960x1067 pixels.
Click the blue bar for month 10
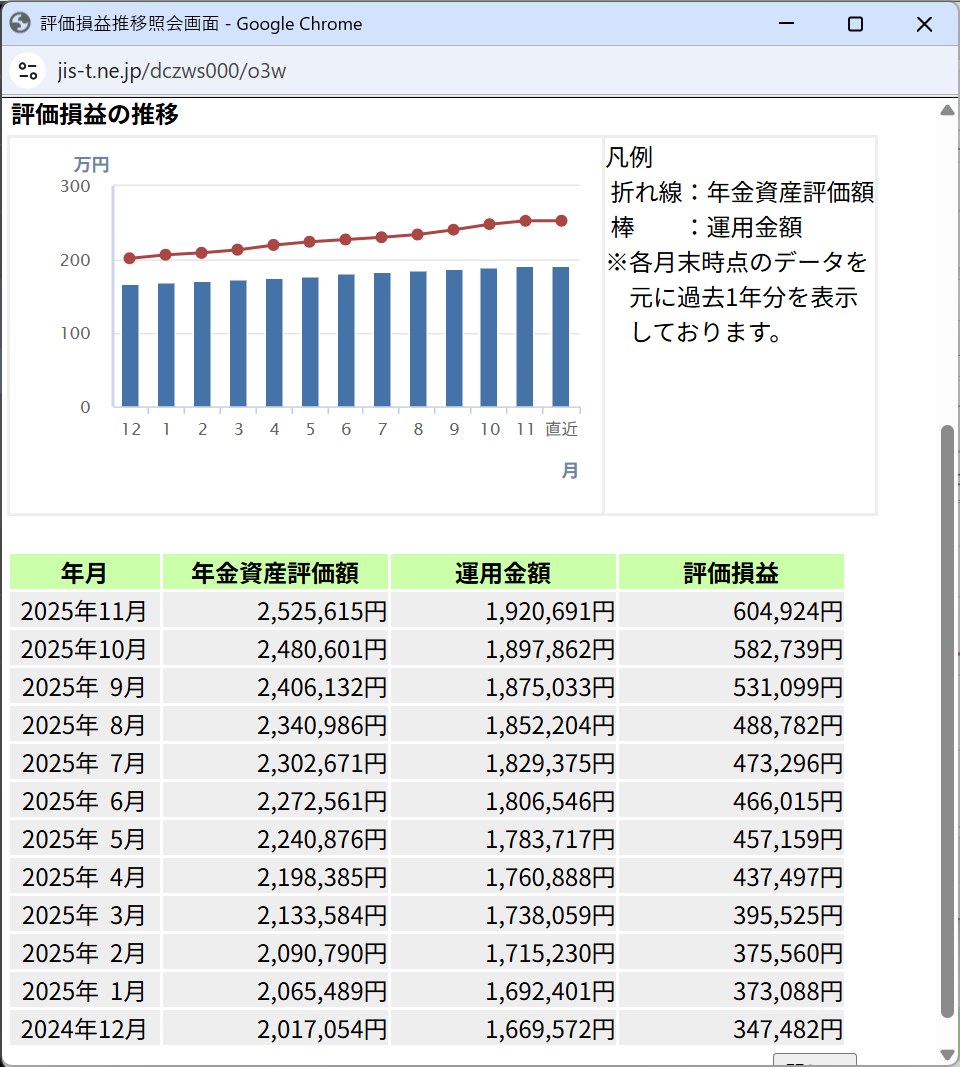coord(489,337)
